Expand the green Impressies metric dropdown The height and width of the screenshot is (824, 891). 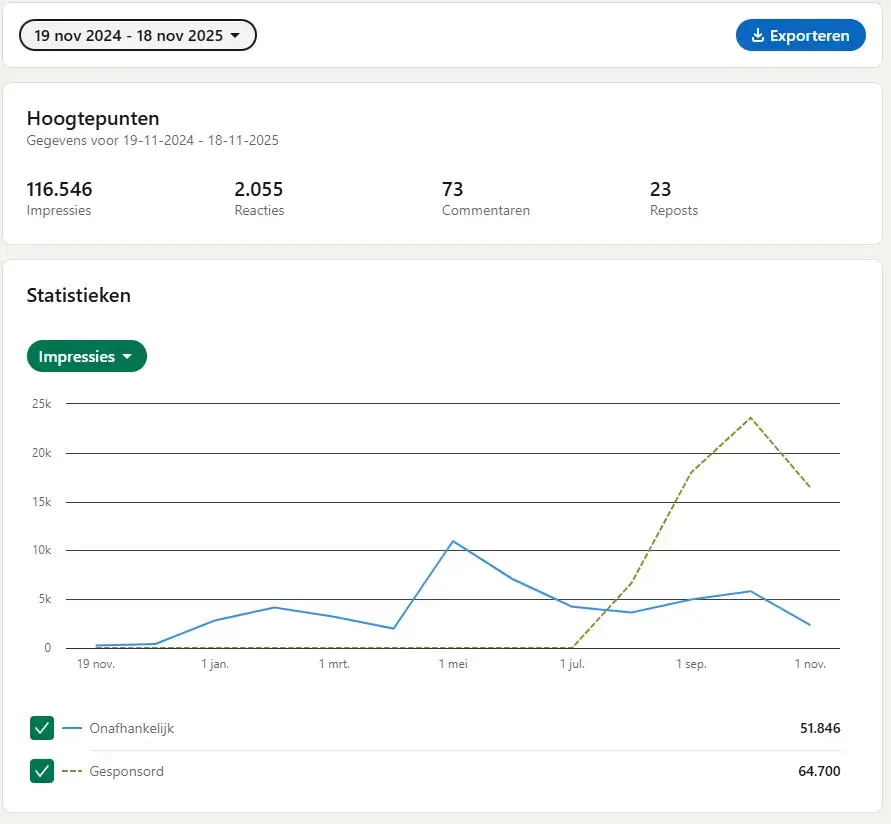[x=86, y=357]
